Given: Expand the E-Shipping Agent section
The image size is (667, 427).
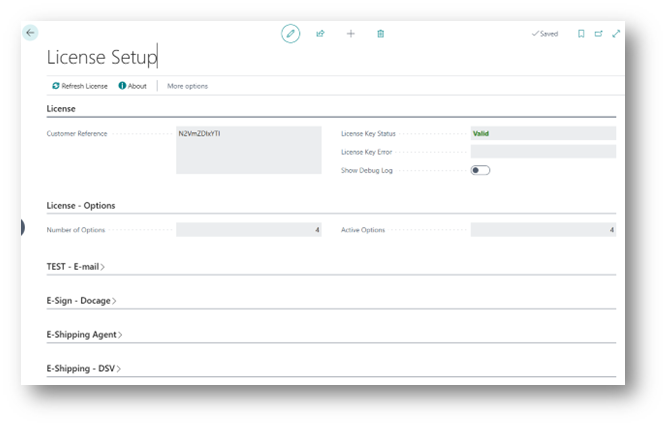Looking at the screenshot, I should pyautogui.click(x=84, y=335).
